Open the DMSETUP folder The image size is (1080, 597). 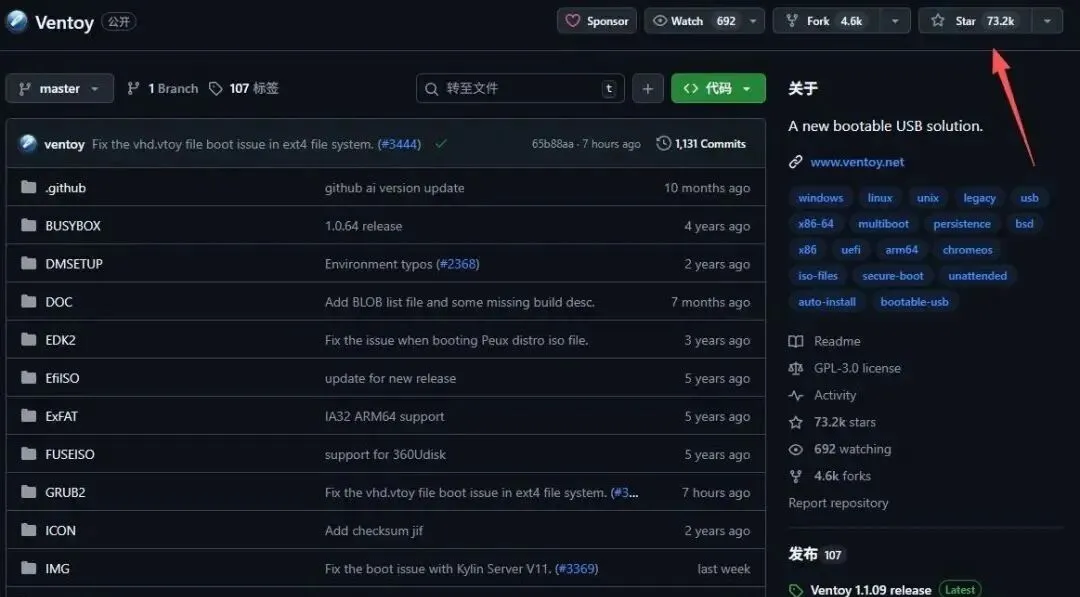pos(74,264)
